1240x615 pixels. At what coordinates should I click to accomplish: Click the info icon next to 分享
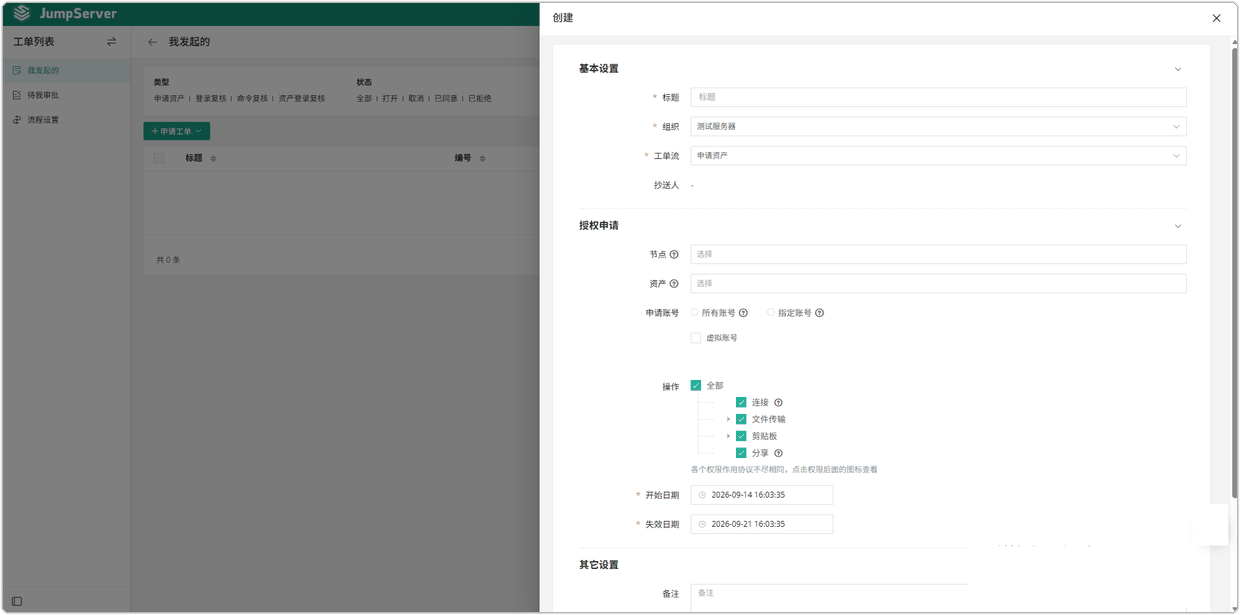[778, 453]
